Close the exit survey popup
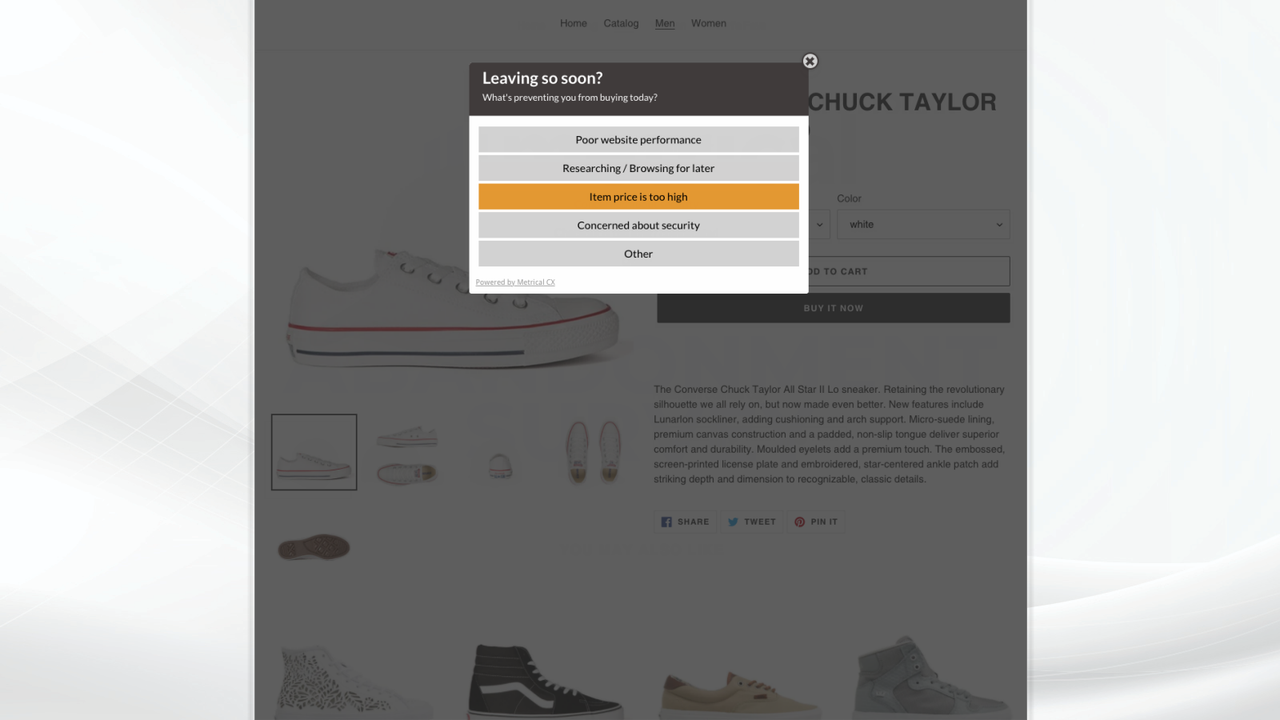This screenshot has height=720, width=1280. (810, 61)
